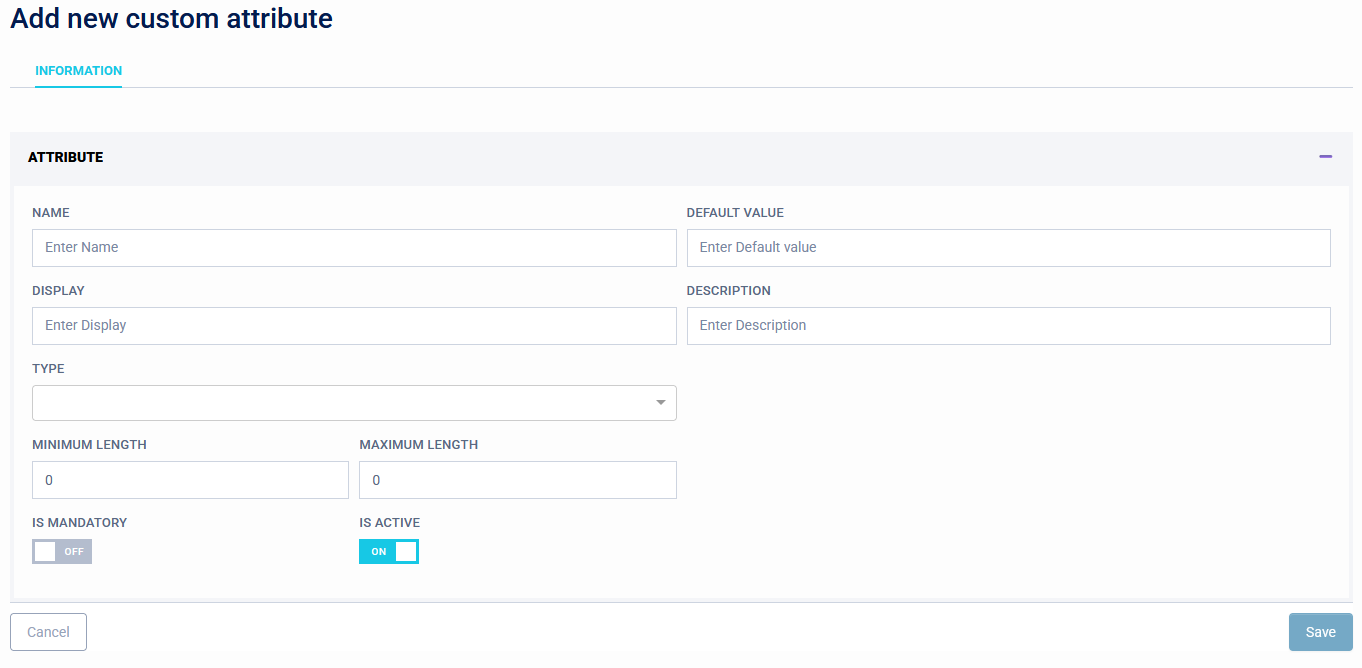Click the TYPE field label
This screenshot has width=1362, height=668.
(x=48, y=369)
